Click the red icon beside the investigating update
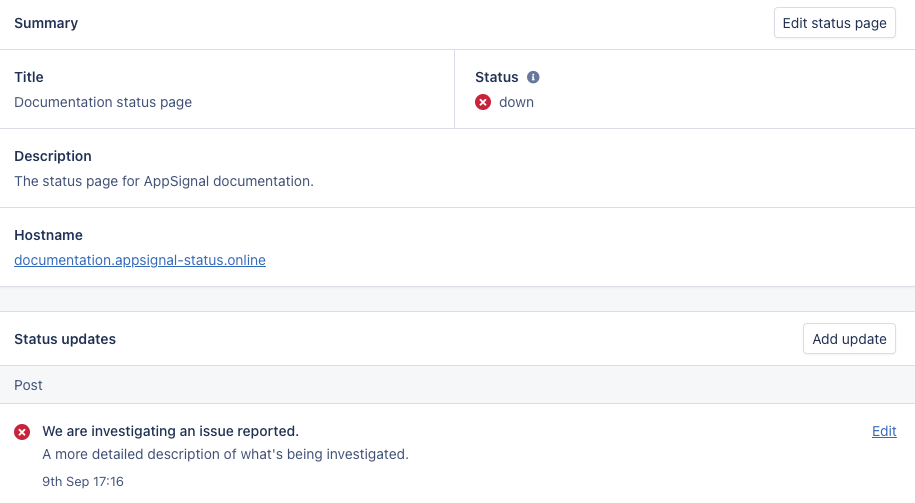This screenshot has height=503, width=915. pos(22,432)
